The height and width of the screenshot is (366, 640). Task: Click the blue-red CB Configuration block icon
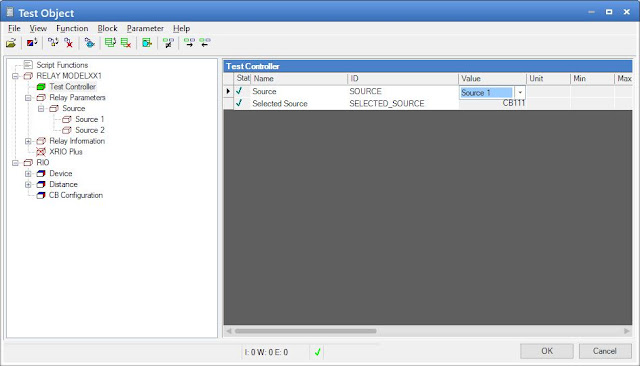pos(41,195)
